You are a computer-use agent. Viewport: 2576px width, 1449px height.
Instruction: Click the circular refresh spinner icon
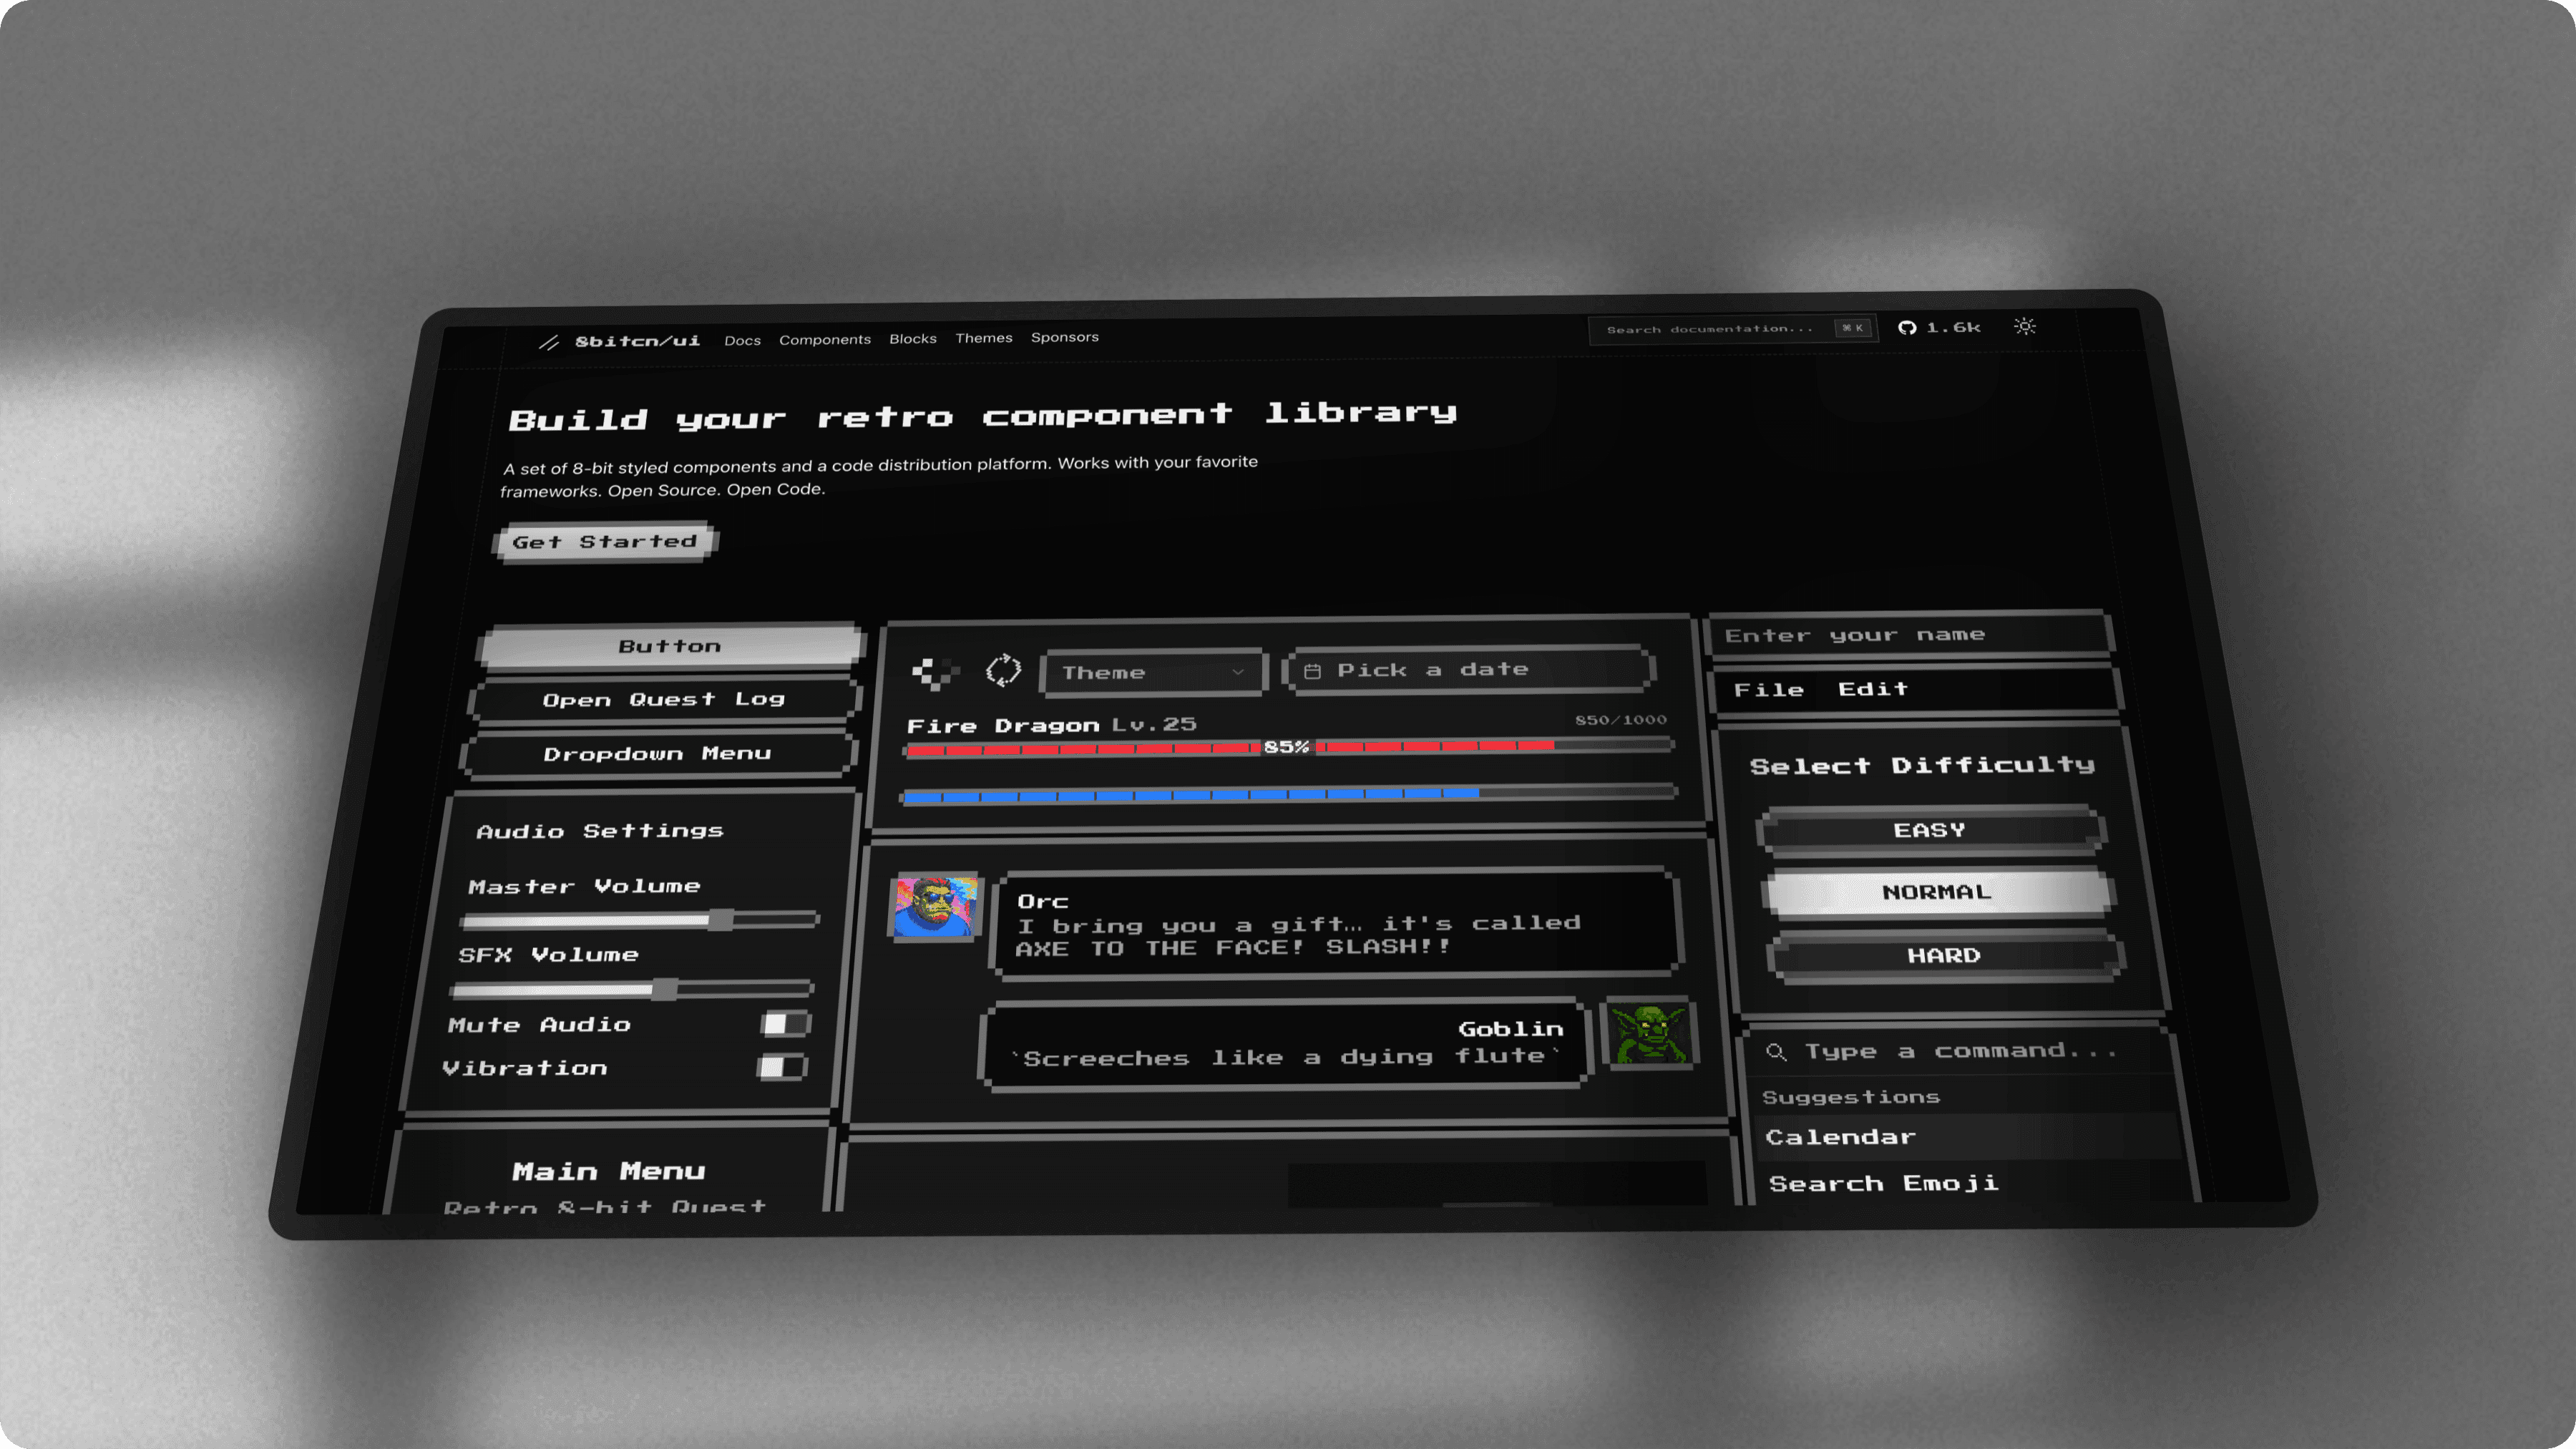1003,670
